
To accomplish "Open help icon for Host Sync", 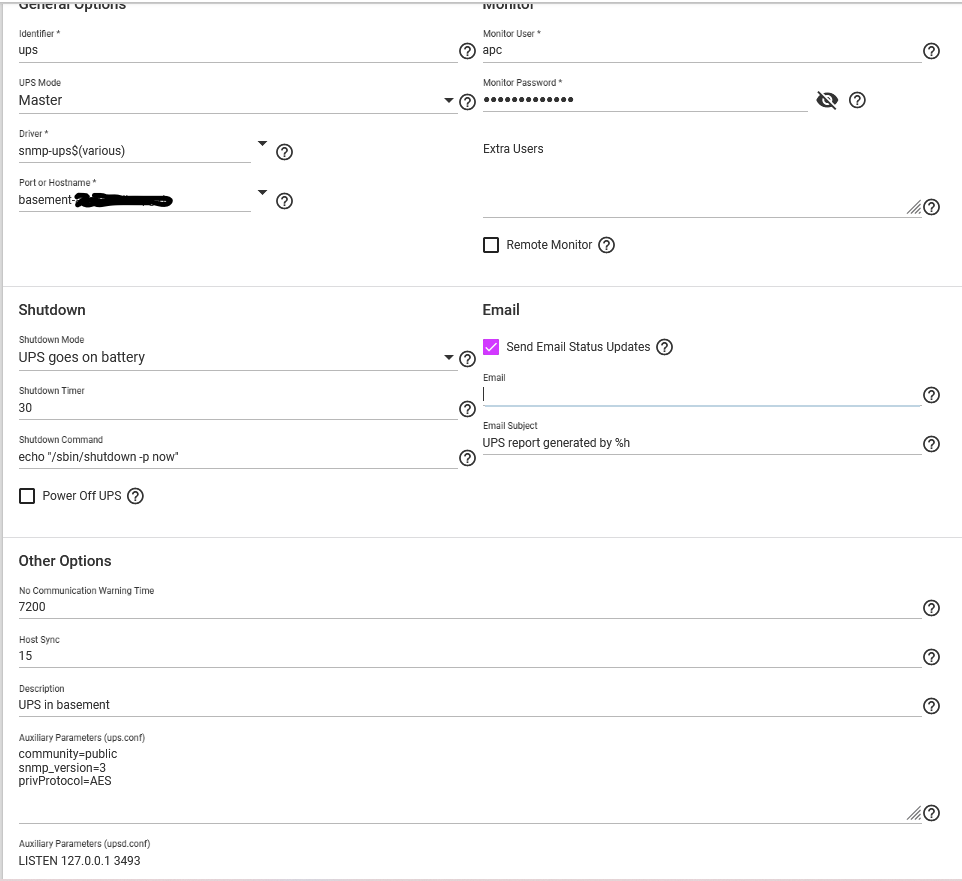I will (931, 657).
